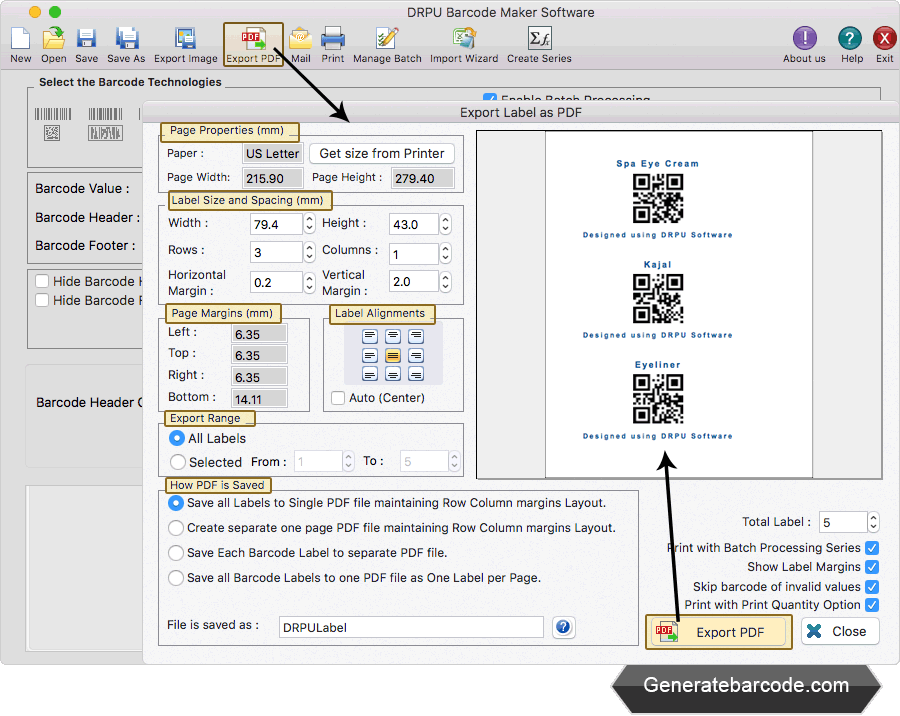900x716 pixels.
Task: Click the Create Series icon
Action: 539,39
